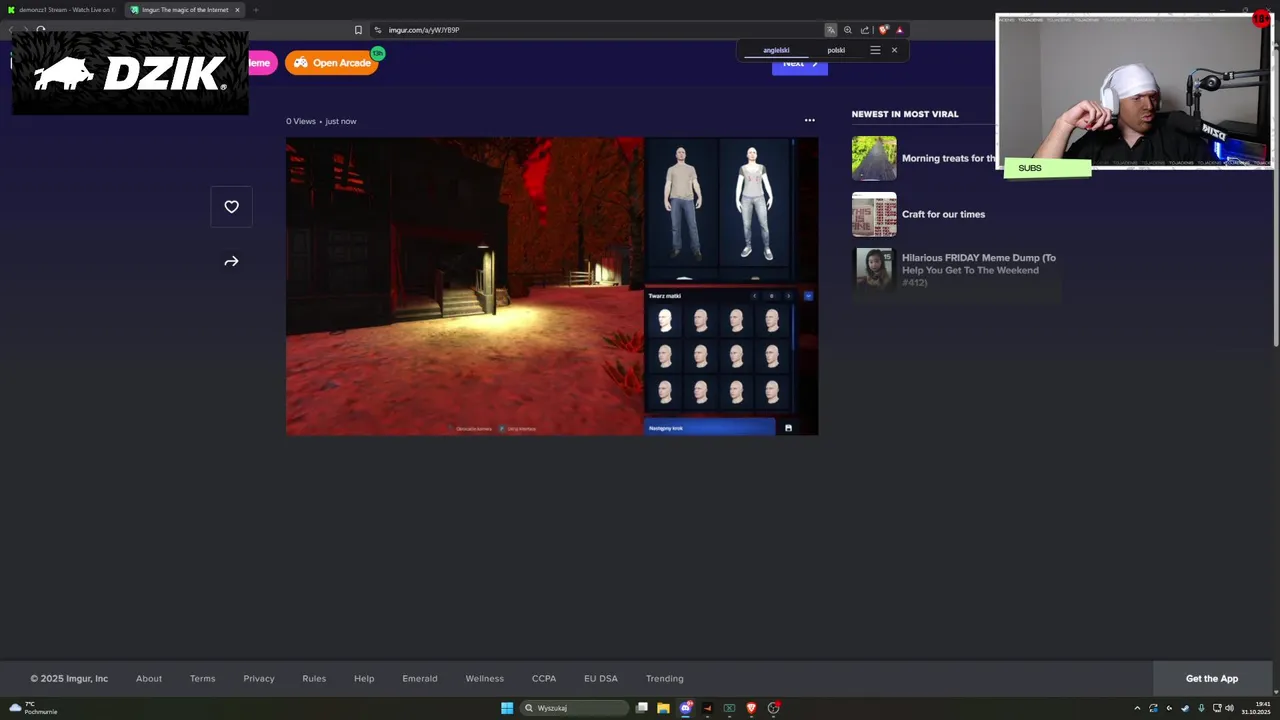Open the Privacy footer link
Image resolution: width=1280 pixels, height=720 pixels.
pyautogui.click(x=259, y=678)
